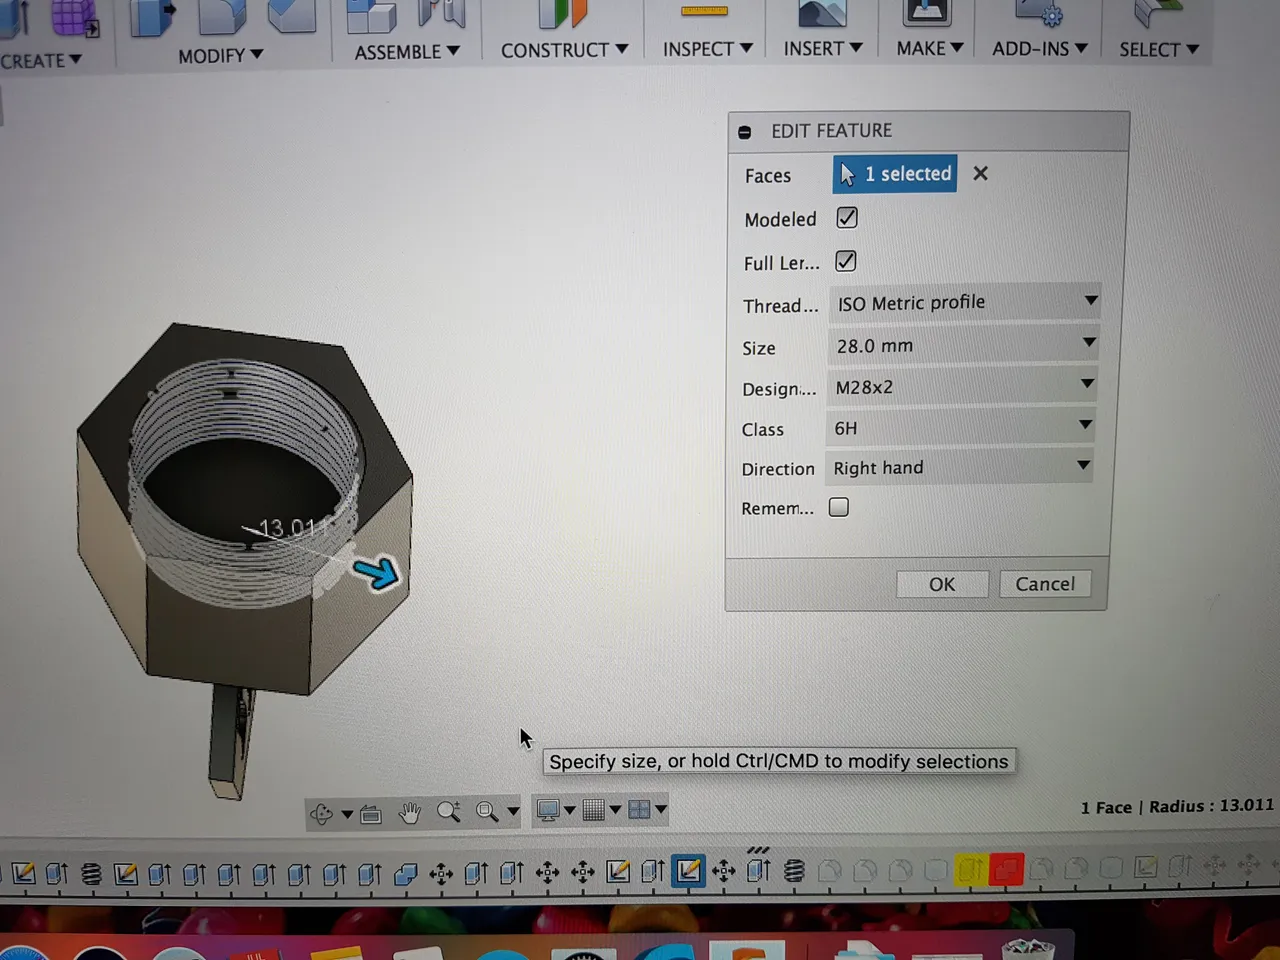The height and width of the screenshot is (960, 1280).
Task: Click the EDIT FEATURE dialog title
Action: pyautogui.click(x=831, y=131)
